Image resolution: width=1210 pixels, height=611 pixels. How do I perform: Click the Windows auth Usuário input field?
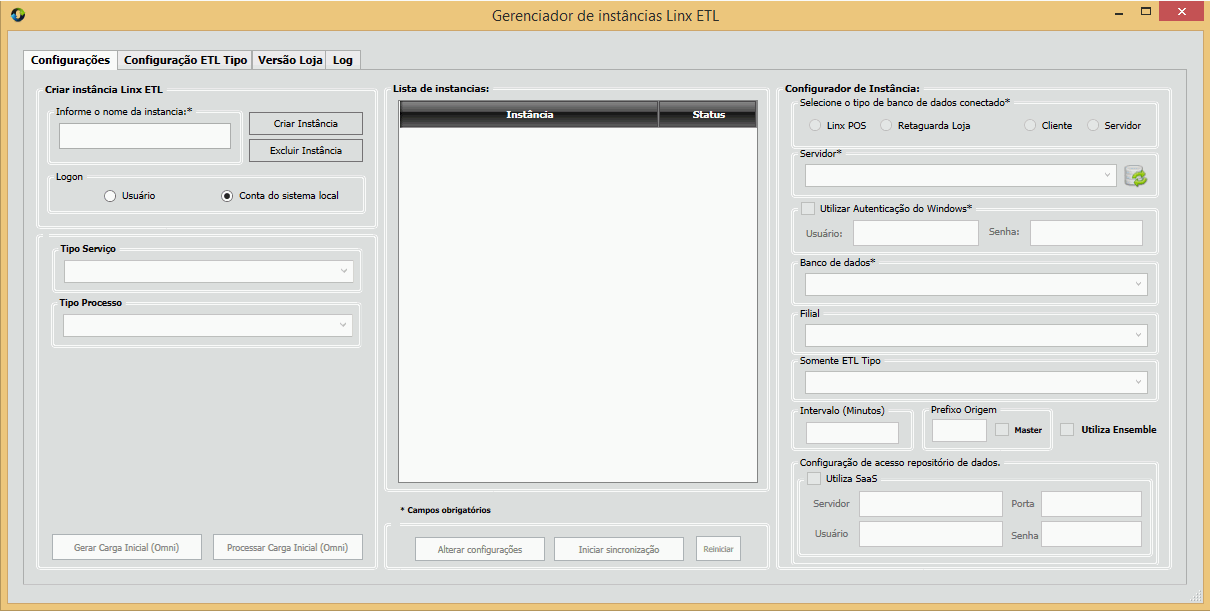point(916,233)
